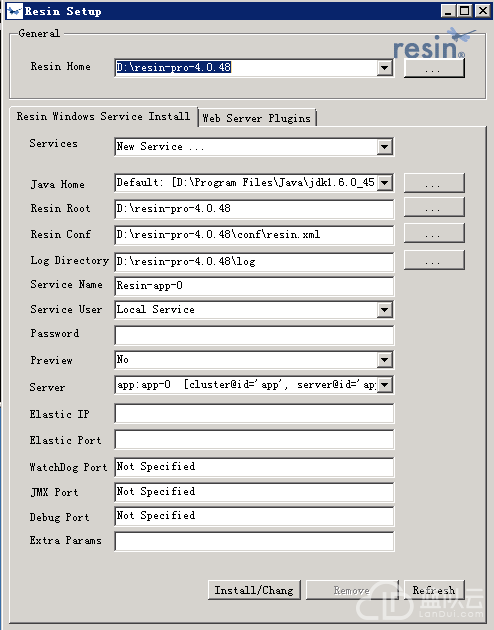Browse for Resin Conf with the ... button
This screenshot has height=630, width=494.
coord(434,233)
